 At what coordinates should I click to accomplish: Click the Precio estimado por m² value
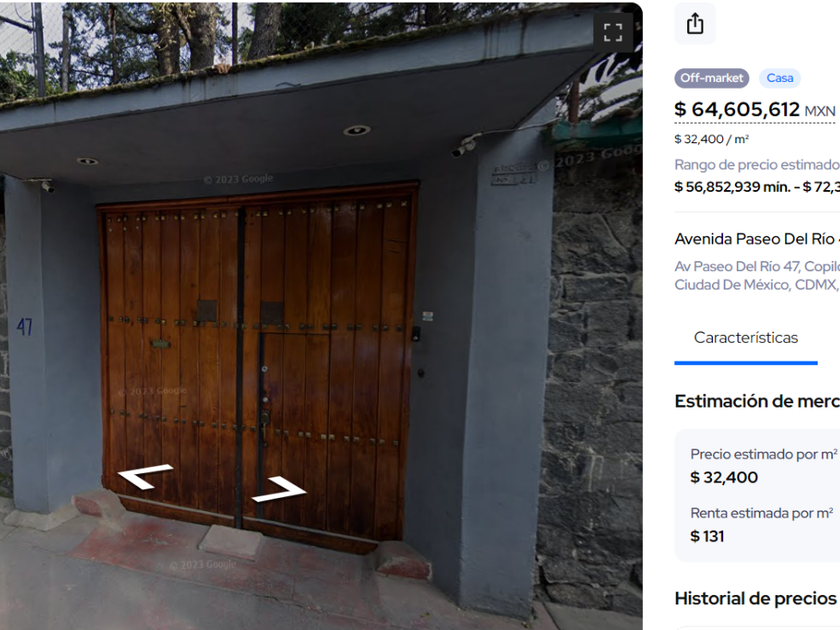point(724,477)
